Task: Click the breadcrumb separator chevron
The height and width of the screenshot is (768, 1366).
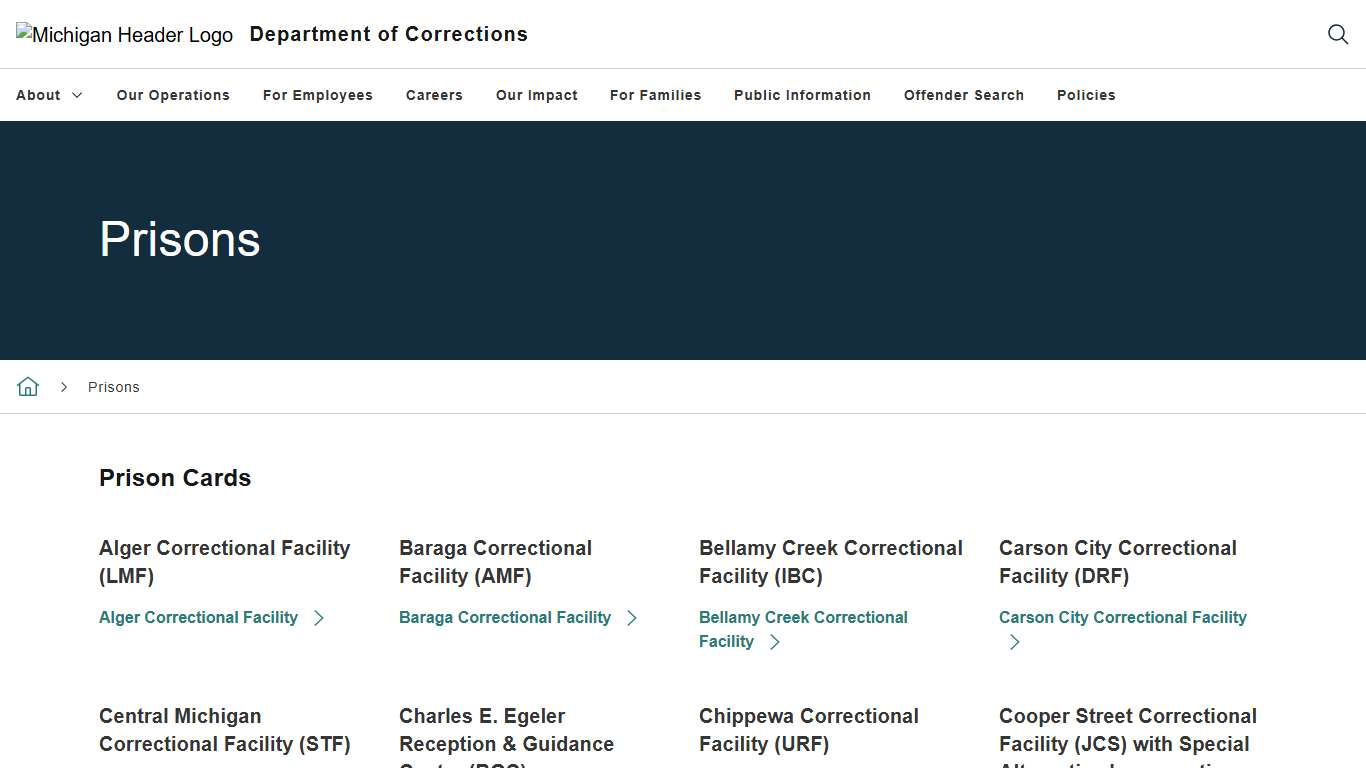Action: coord(64,387)
